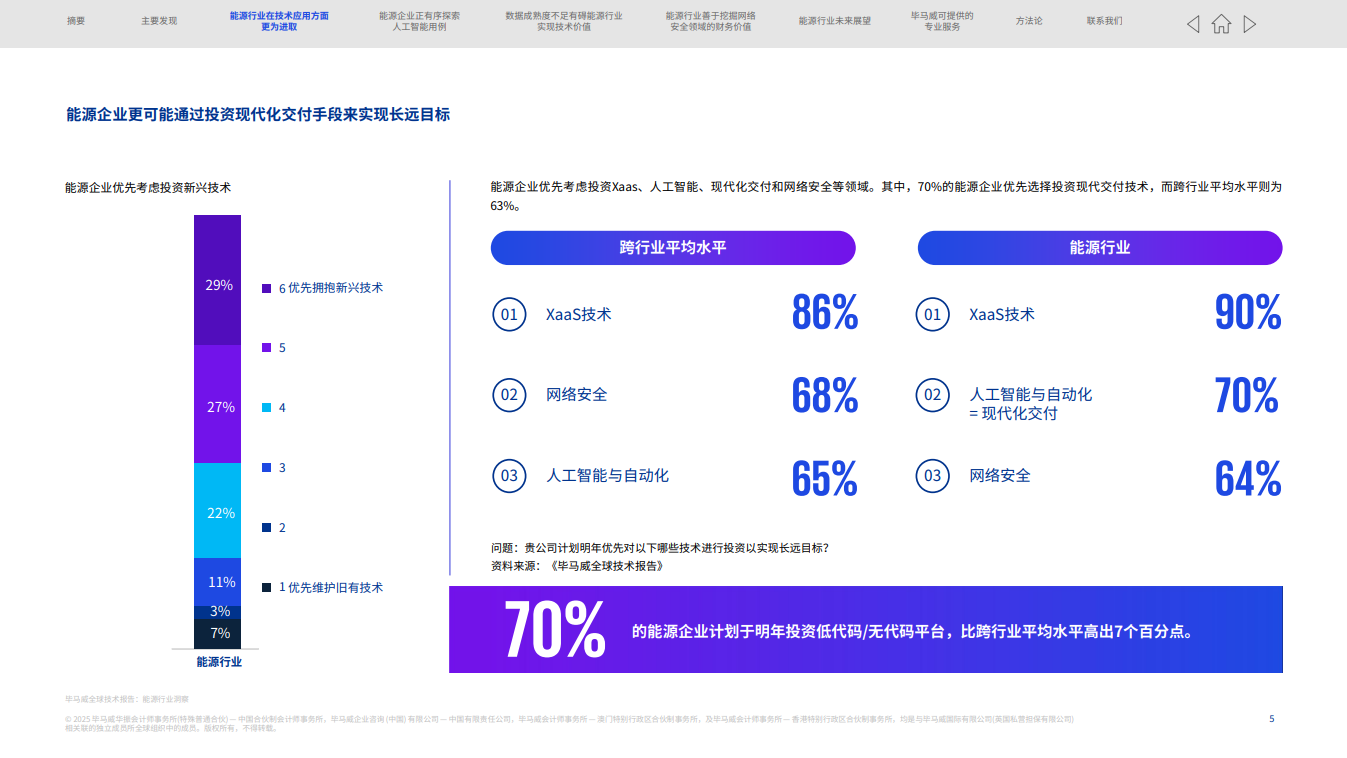Viewport: 1347px width, 758px height.
Task: Click the 01 badge next to XaaS技术 under 跨行业平均水平
Action: point(510,314)
